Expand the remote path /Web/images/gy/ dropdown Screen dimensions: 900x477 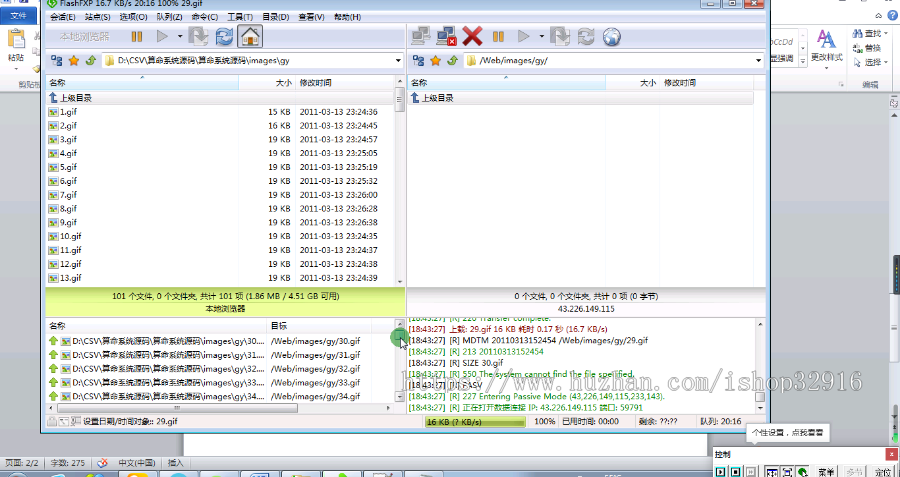[758, 61]
